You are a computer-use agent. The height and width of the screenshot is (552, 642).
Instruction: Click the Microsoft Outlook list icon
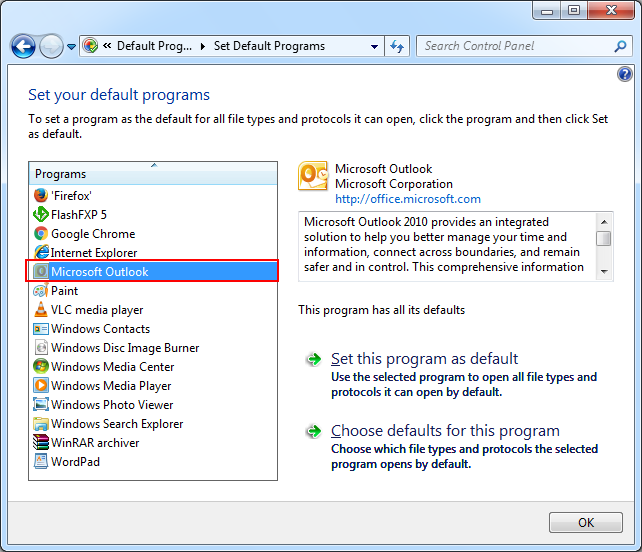[41, 271]
